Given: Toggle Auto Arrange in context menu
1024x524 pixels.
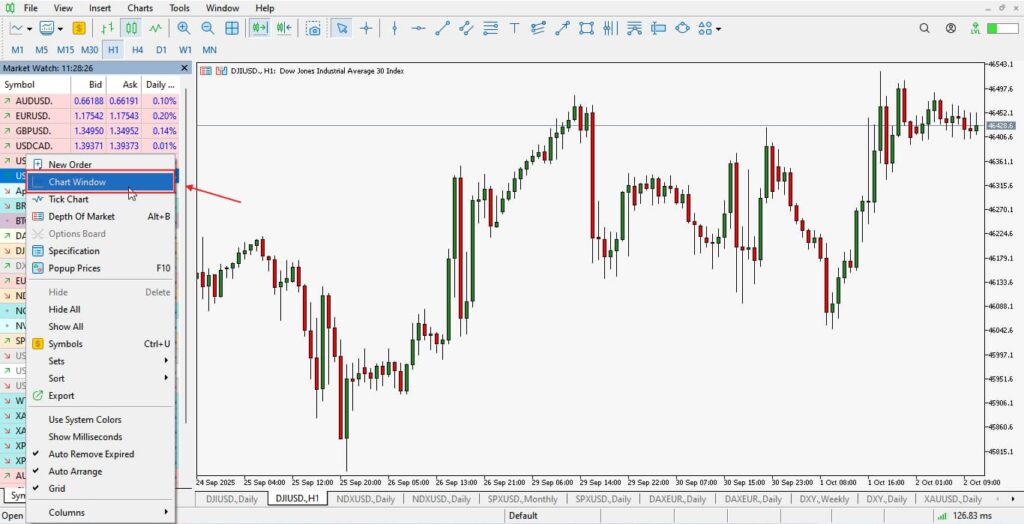Looking at the screenshot, I should click(75, 471).
